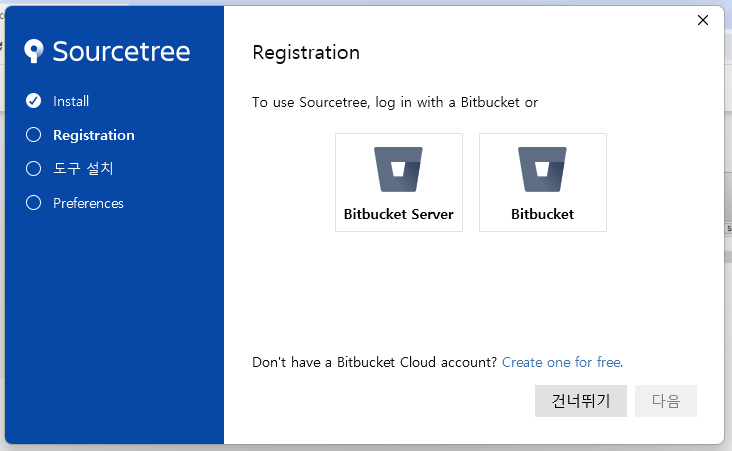This screenshot has height=451, width=732.
Task: Go to the 도구 설치 step label
Action: (x=83, y=169)
